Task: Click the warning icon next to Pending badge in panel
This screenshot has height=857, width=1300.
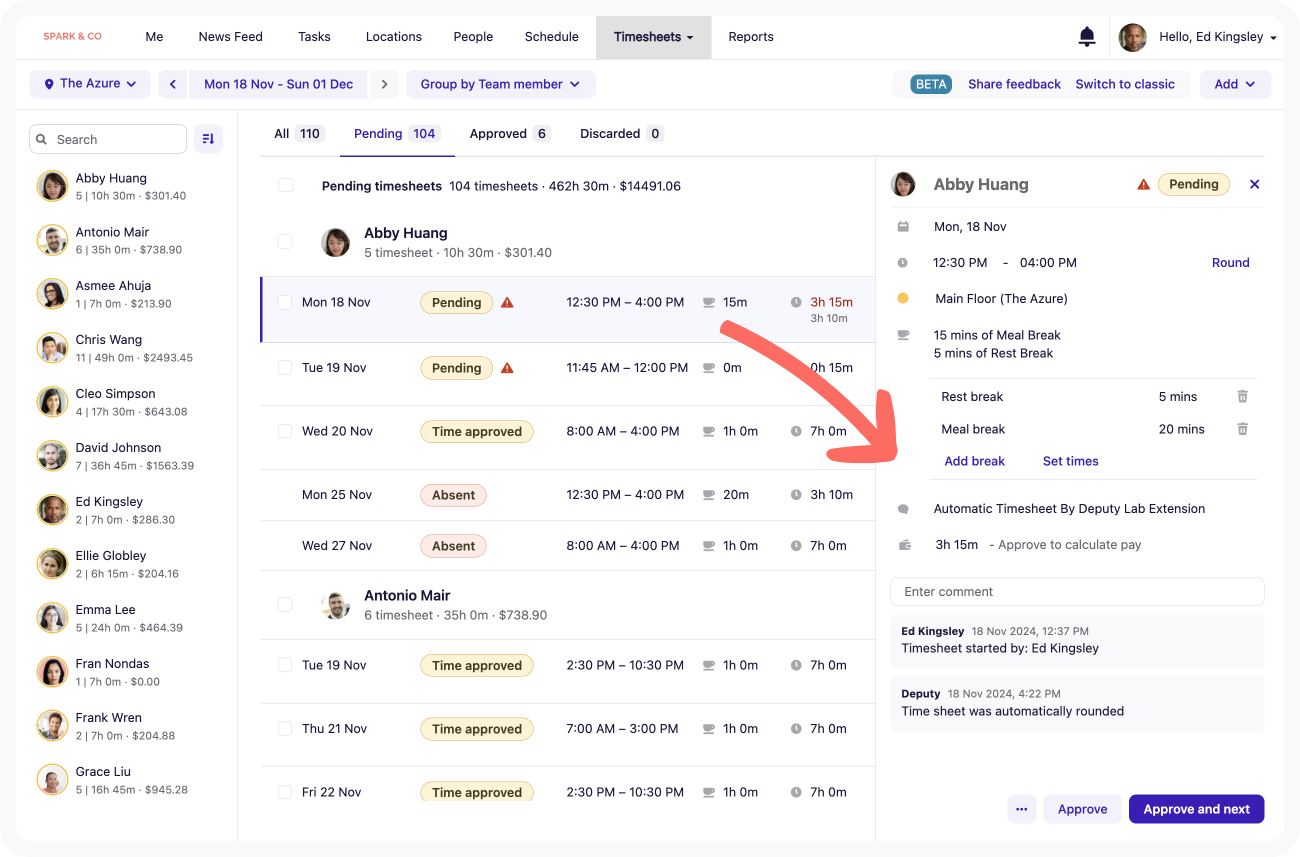Action: click(x=1143, y=184)
